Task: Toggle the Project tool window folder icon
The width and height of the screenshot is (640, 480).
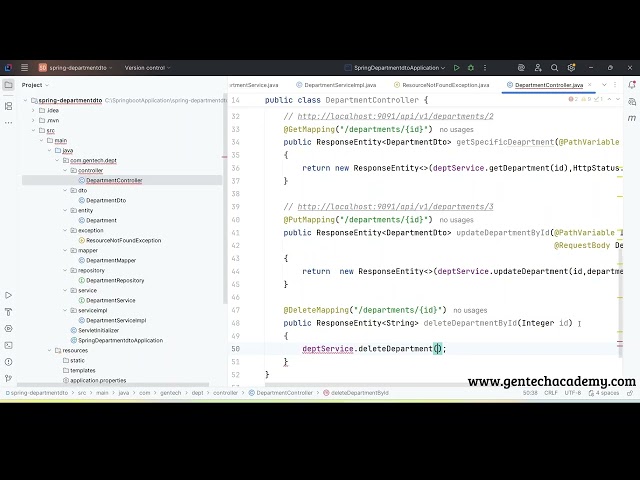Action: 8,85
